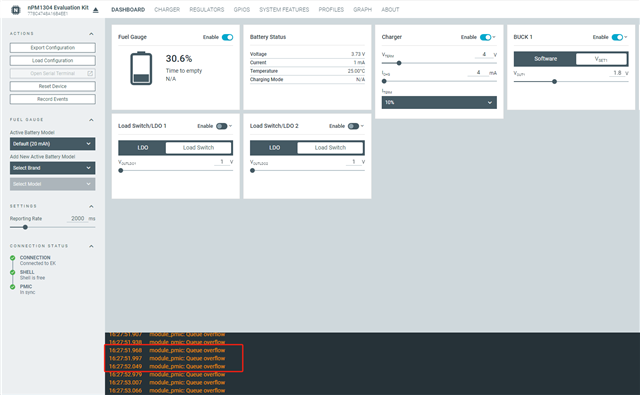This screenshot has width=640, height=395.
Task: Expand BUCK 1 card options arrow
Action: [x=626, y=37]
